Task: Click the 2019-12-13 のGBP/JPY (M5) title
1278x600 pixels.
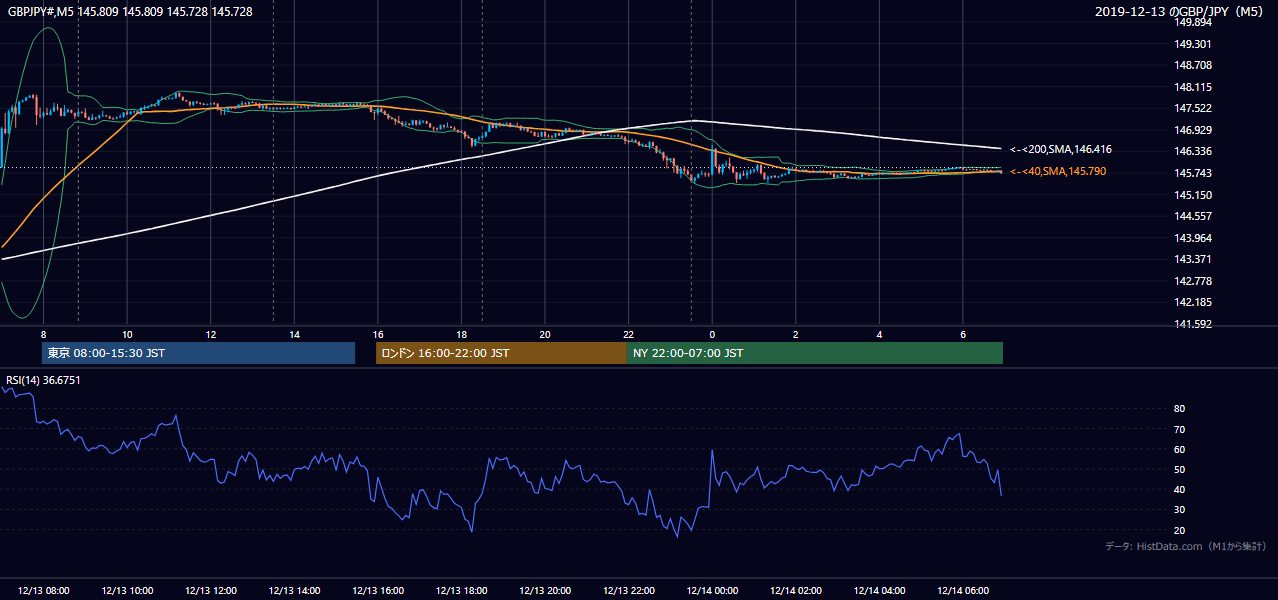Action: [1181, 12]
